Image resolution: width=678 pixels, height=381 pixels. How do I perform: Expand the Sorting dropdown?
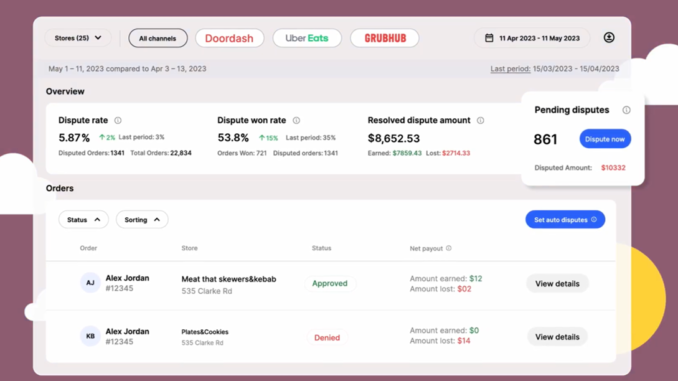[x=142, y=220]
